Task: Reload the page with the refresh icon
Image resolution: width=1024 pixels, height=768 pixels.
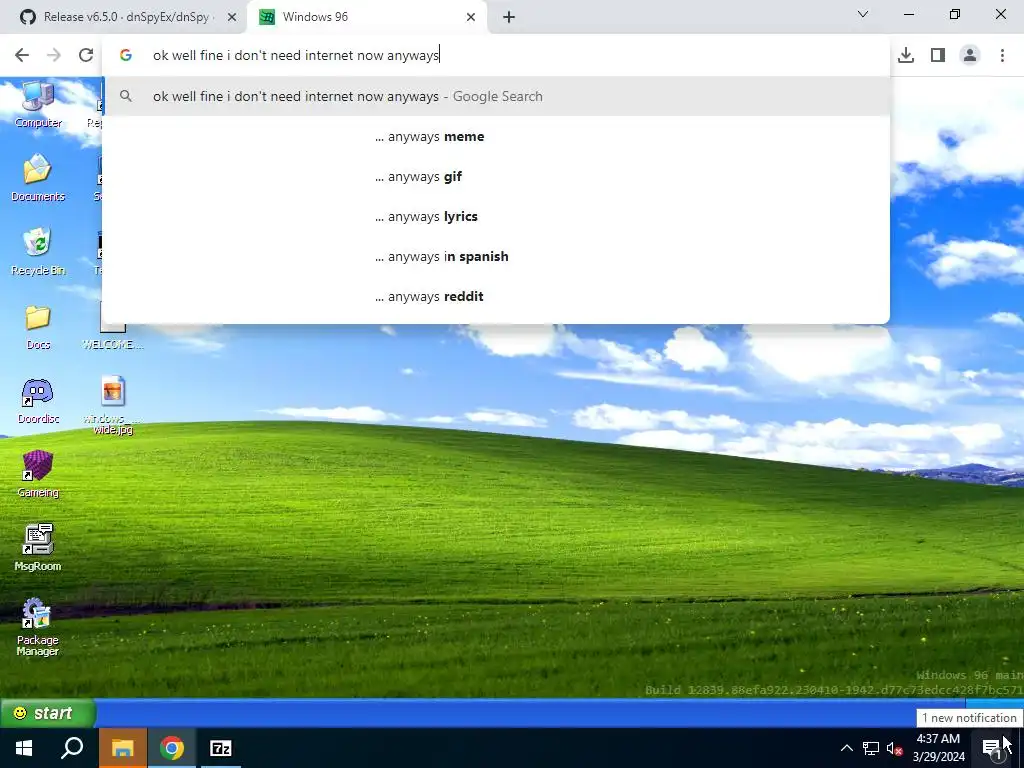Action: [x=86, y=55]
